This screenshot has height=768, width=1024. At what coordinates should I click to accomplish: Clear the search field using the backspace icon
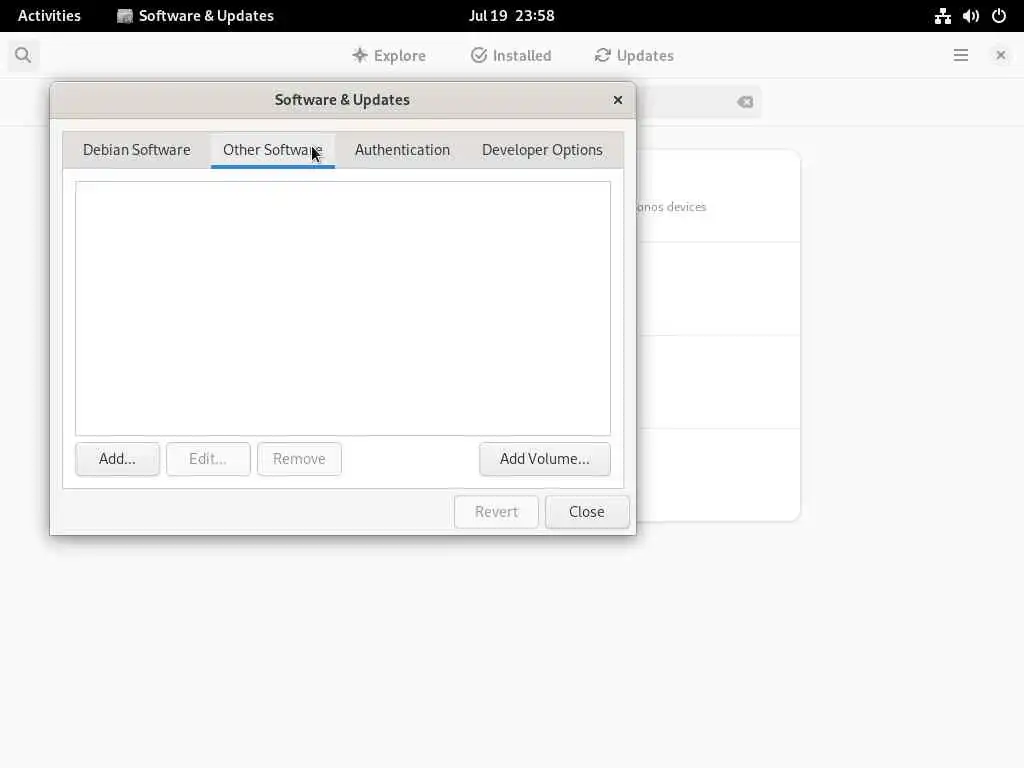pyautogui.click(x=744, y=102)
